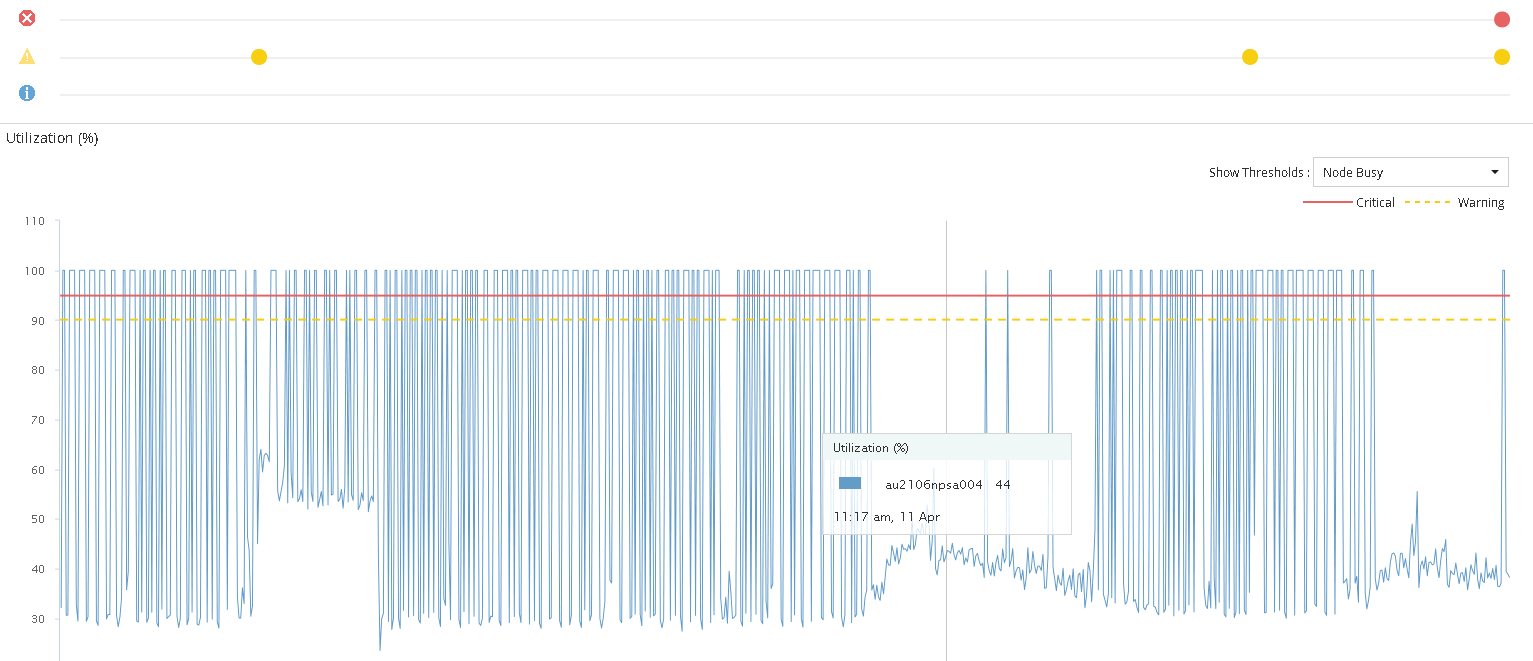Select the earliest yellow warning event dot
Image resolution: width=1533 pixels, height=661 pixels.
[259, 57]
